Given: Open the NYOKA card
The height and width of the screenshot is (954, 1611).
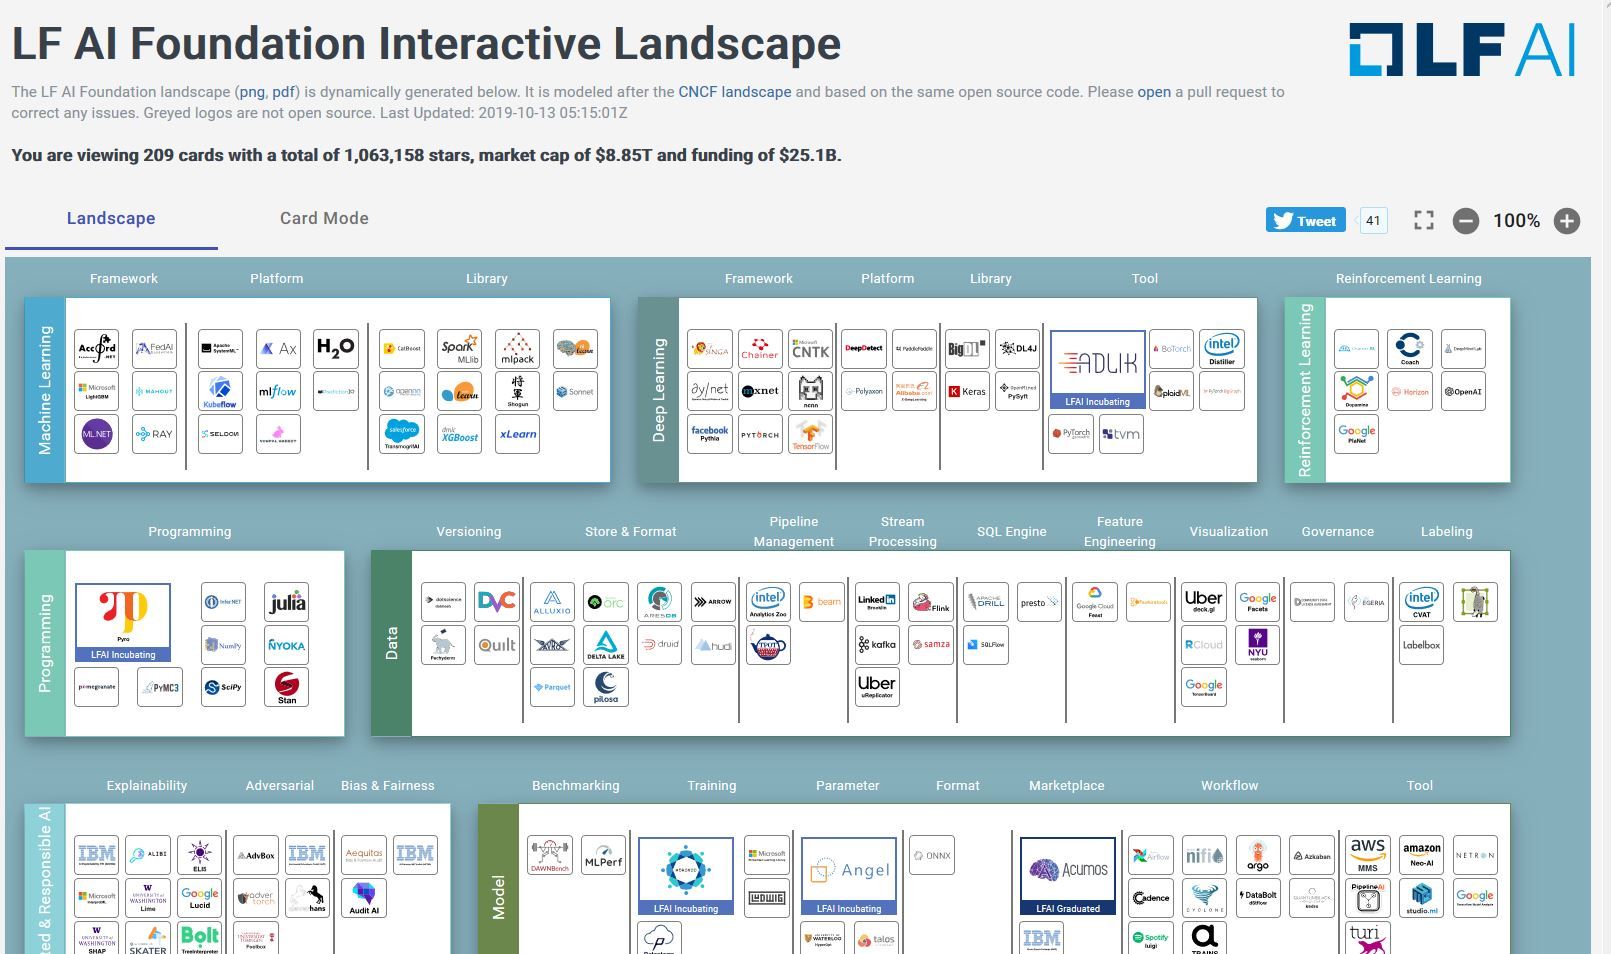Looking at the screenshot, I should (x=287, y=645).
